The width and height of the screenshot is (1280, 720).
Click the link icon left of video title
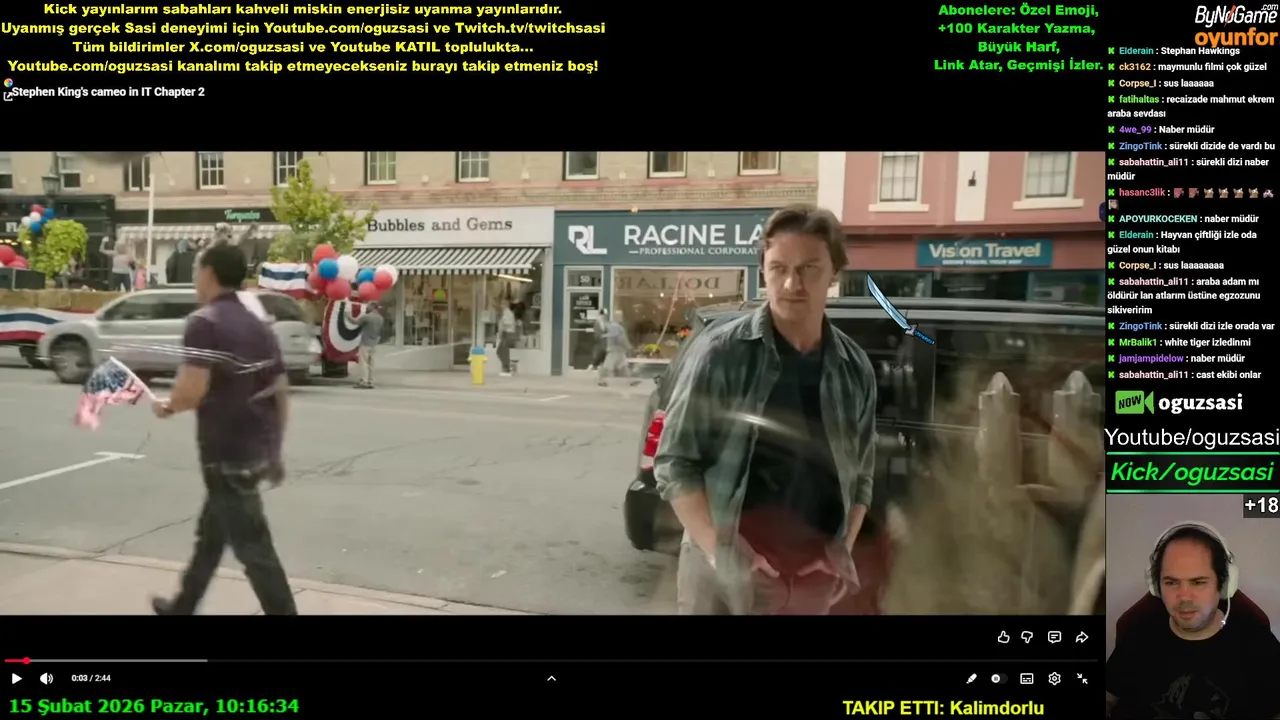click(7, 94)
